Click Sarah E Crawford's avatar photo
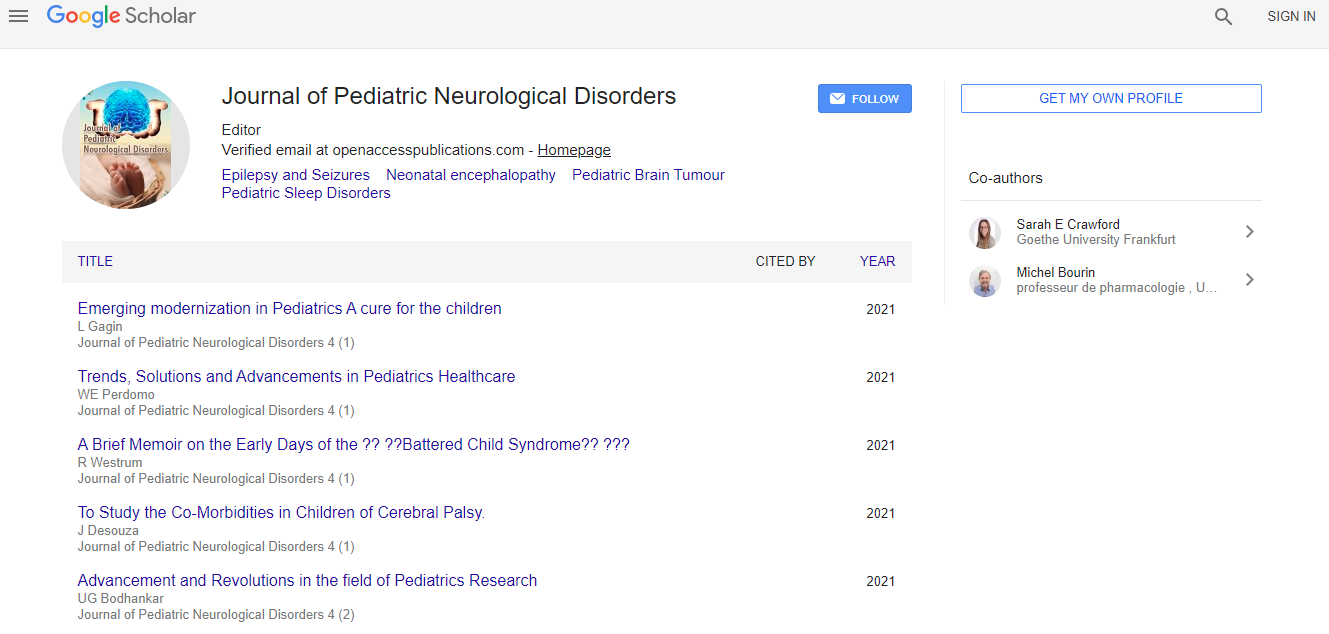The image size is (1329, 634). (x=984, y=232)
